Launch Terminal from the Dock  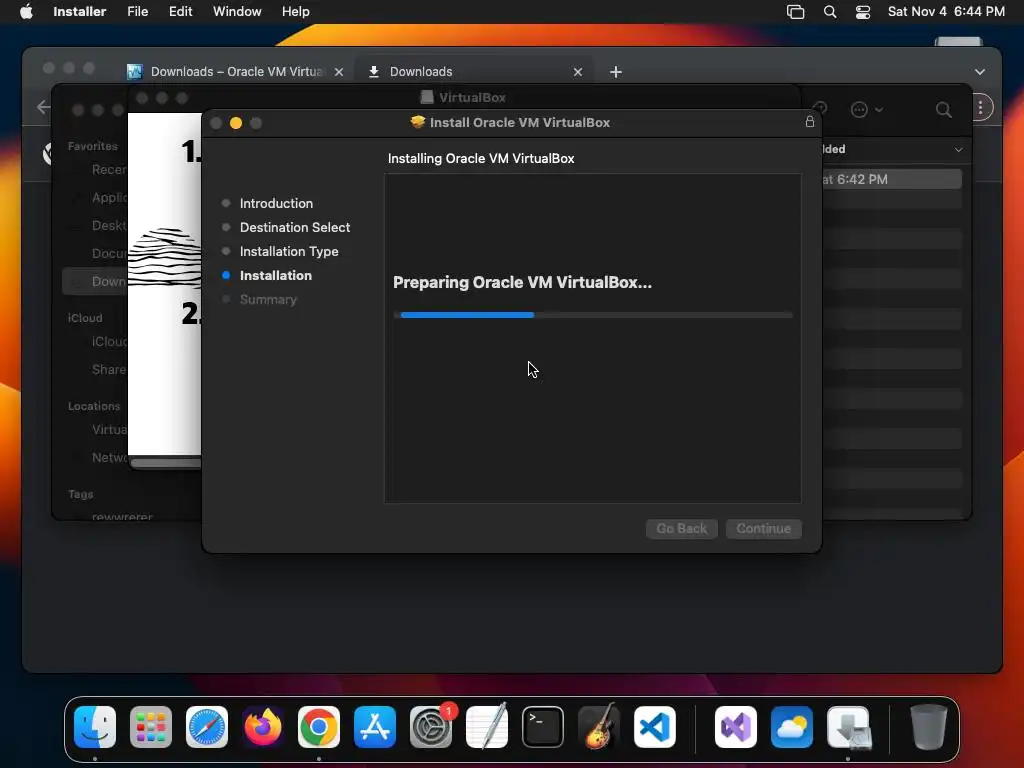[x=543, y=727]
